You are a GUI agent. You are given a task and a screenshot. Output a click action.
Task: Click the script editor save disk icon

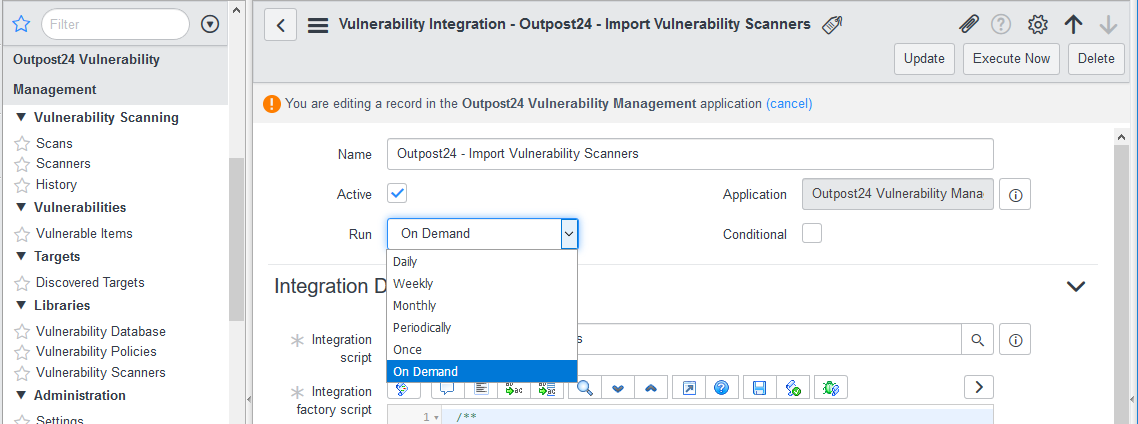760,387
